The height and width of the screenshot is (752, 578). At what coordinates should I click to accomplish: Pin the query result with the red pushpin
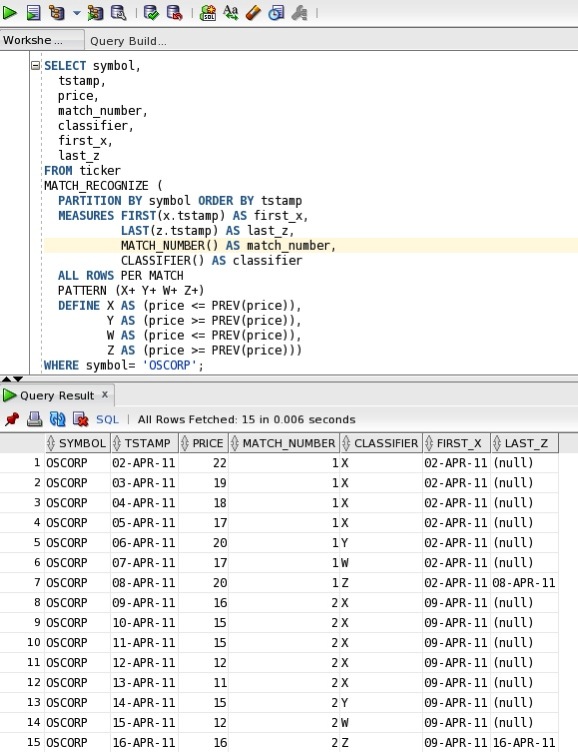12,419
